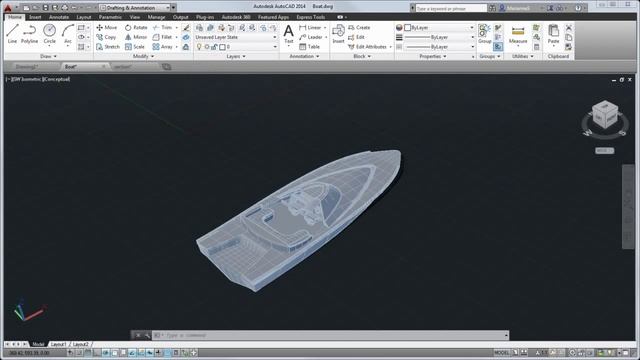The height and width of the screenshot is (360, 640).
Task: Click the Trim tool
Action: point(162,27)
